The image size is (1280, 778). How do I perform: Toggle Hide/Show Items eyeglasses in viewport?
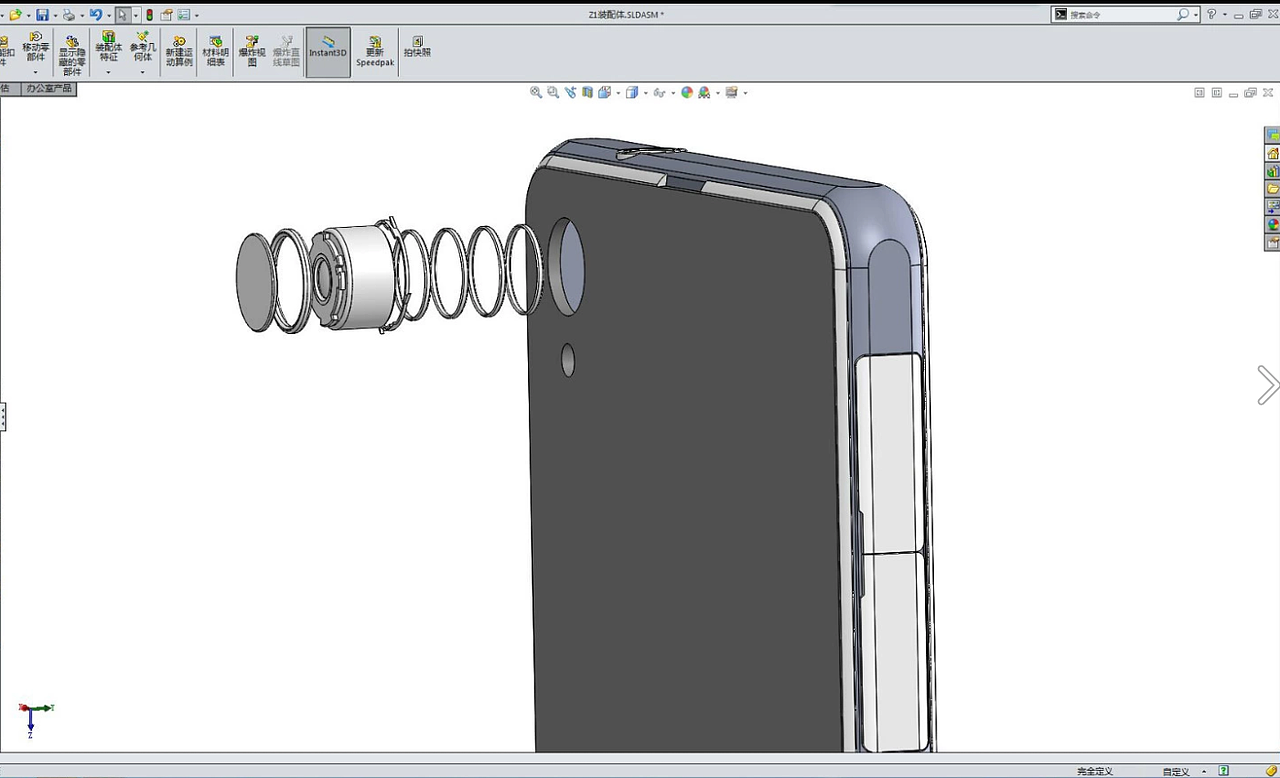coord(659,92)
